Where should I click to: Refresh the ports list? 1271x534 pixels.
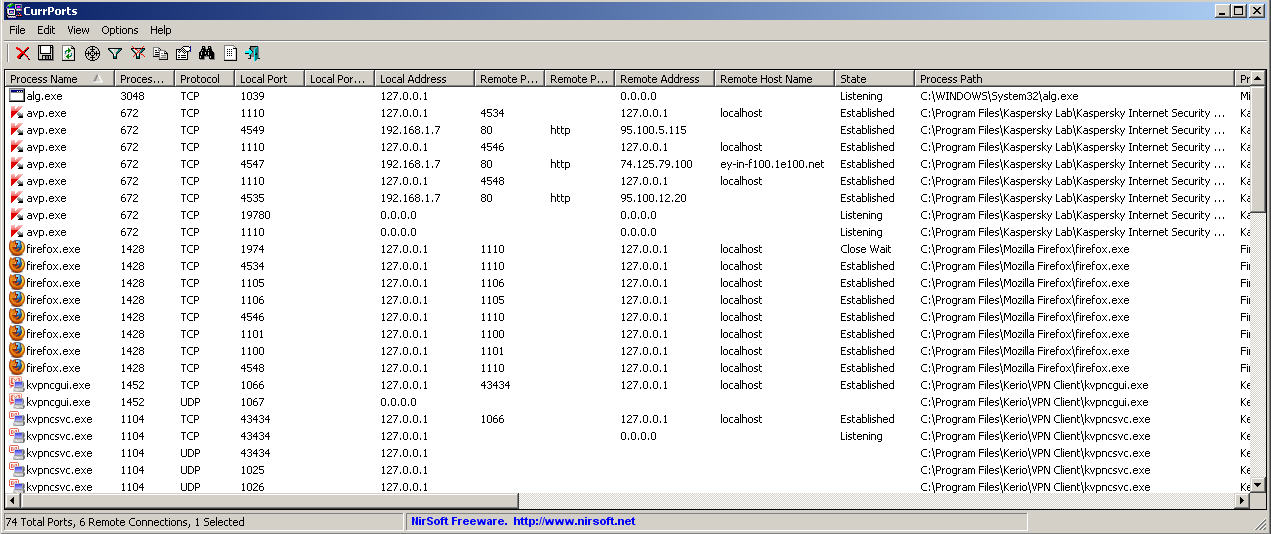(68, 53)
